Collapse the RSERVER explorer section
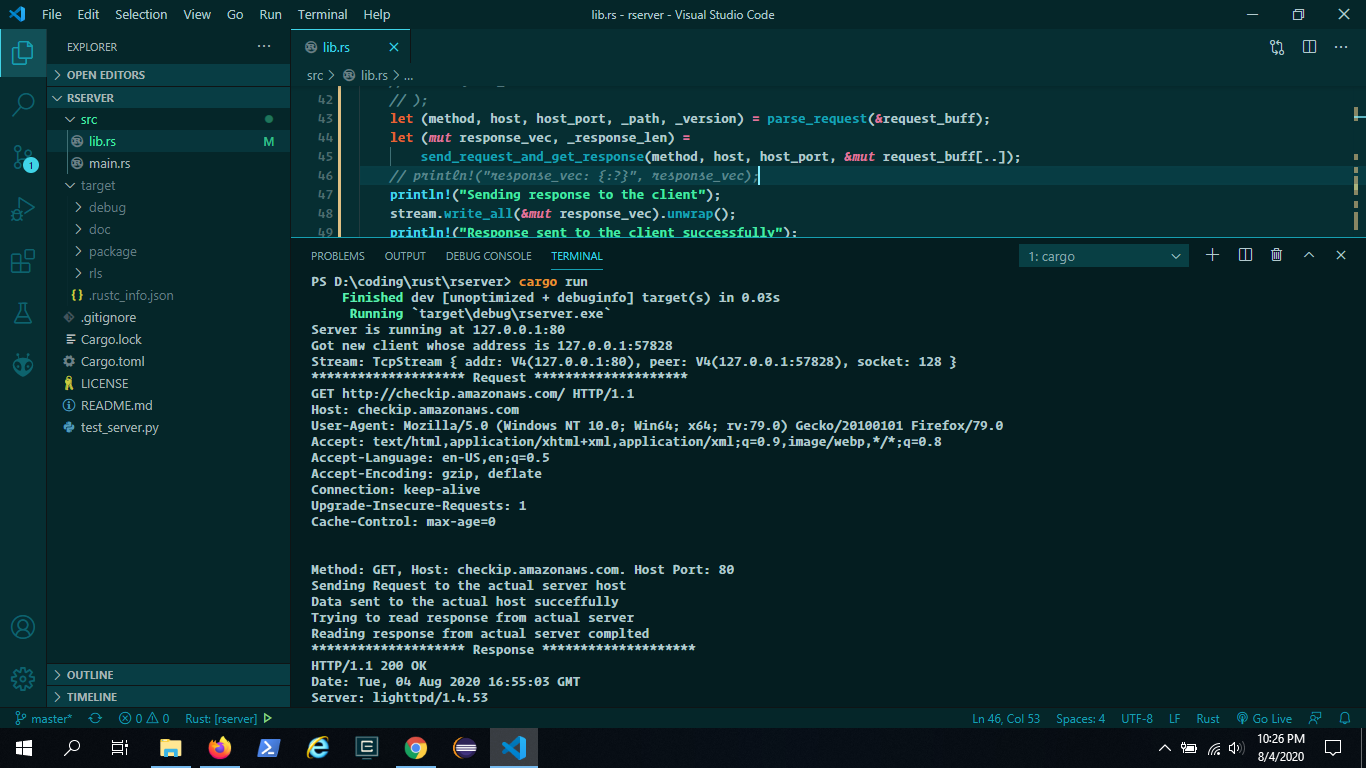Image resolution: width=1366 pixels, height=768 pixels. click(x=90, y=98)
